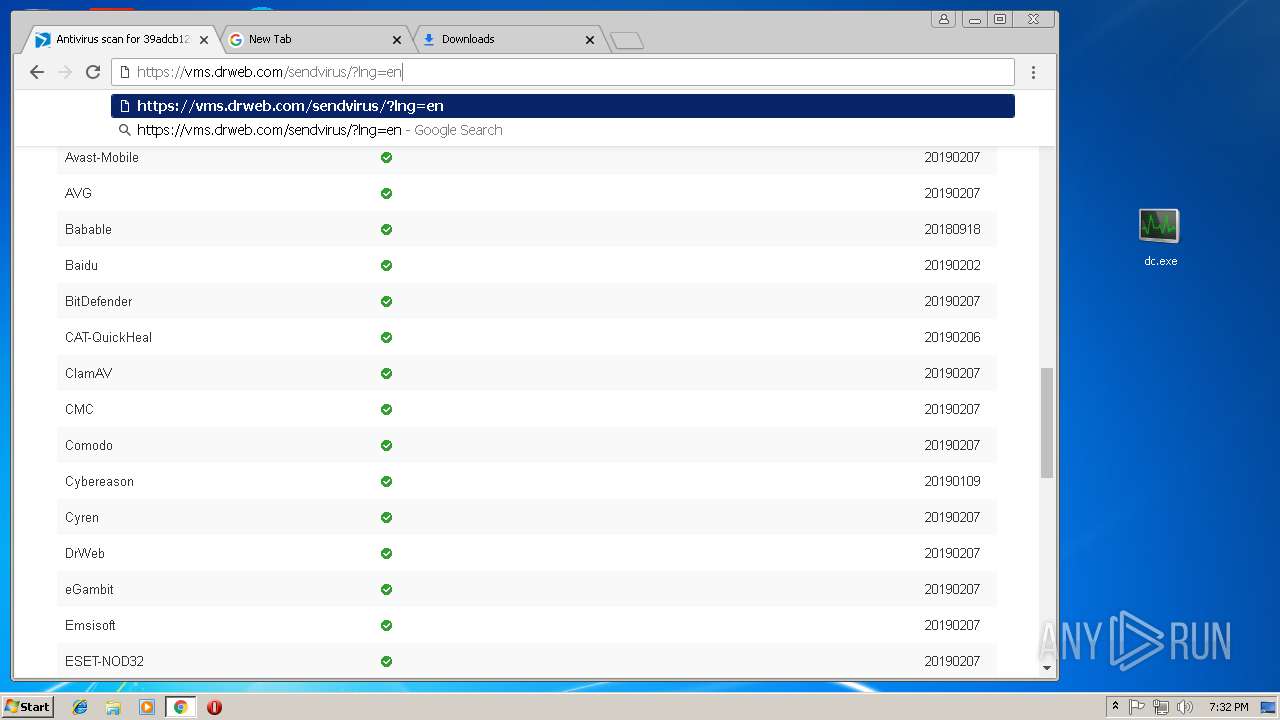Open a new tab with the tab strip button
This screenshot has height=720, width=1280.
[x=627, y=40]
